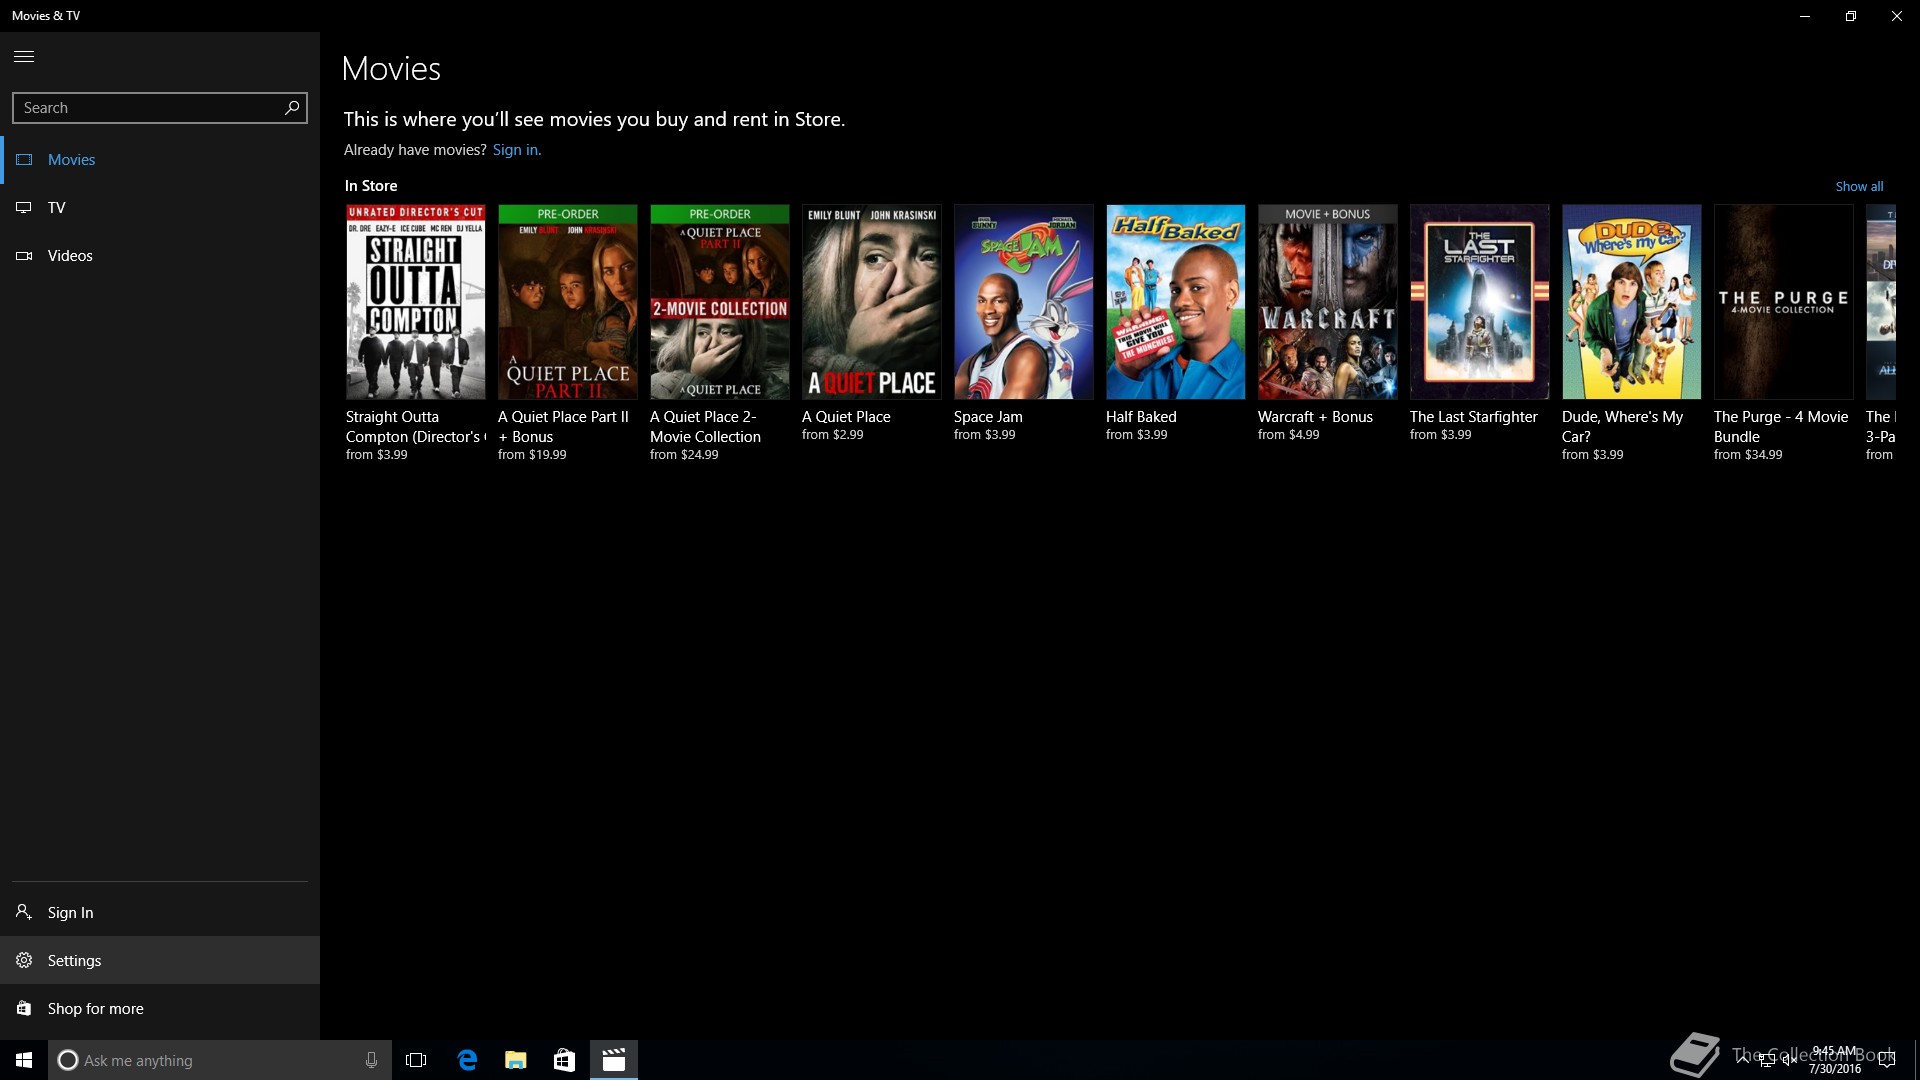The image size is (1920, 1080).
Task: Open the Action Center notifications icon
Action: (x=1887, y=1061)
